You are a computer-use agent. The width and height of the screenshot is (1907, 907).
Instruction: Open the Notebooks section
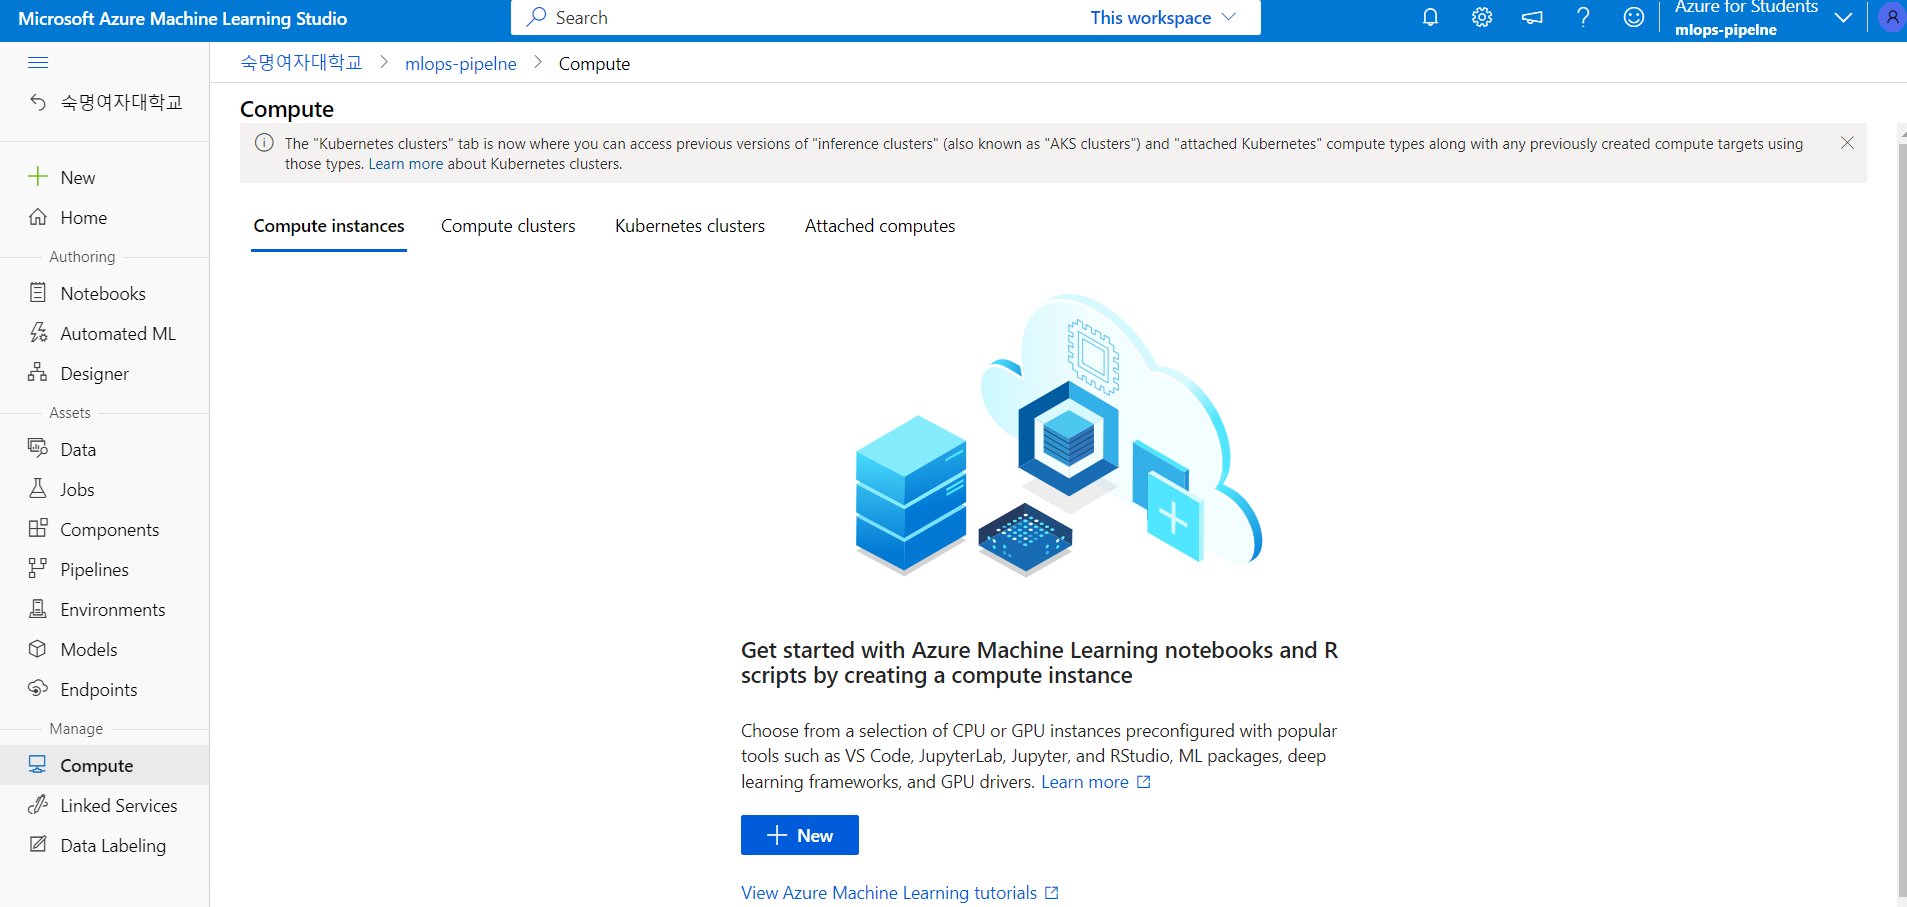pos(103,292)
